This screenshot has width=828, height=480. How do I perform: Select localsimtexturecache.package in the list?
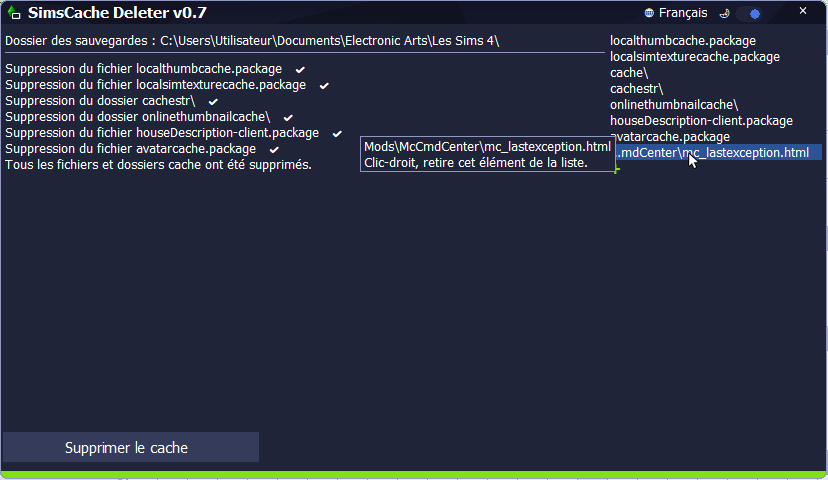tap(695, 57)
